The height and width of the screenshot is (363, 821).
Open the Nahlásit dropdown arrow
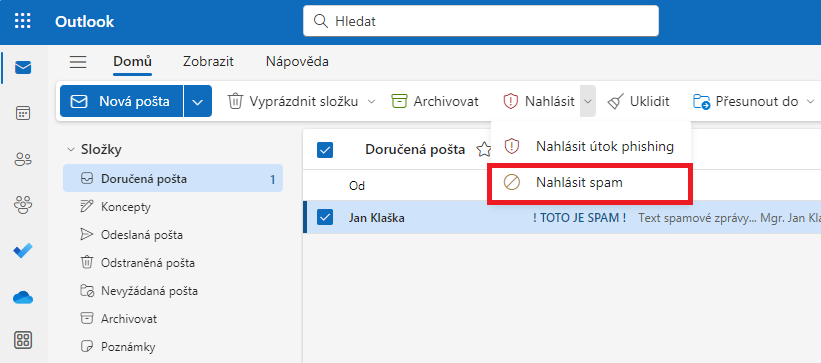click(588, 101)
